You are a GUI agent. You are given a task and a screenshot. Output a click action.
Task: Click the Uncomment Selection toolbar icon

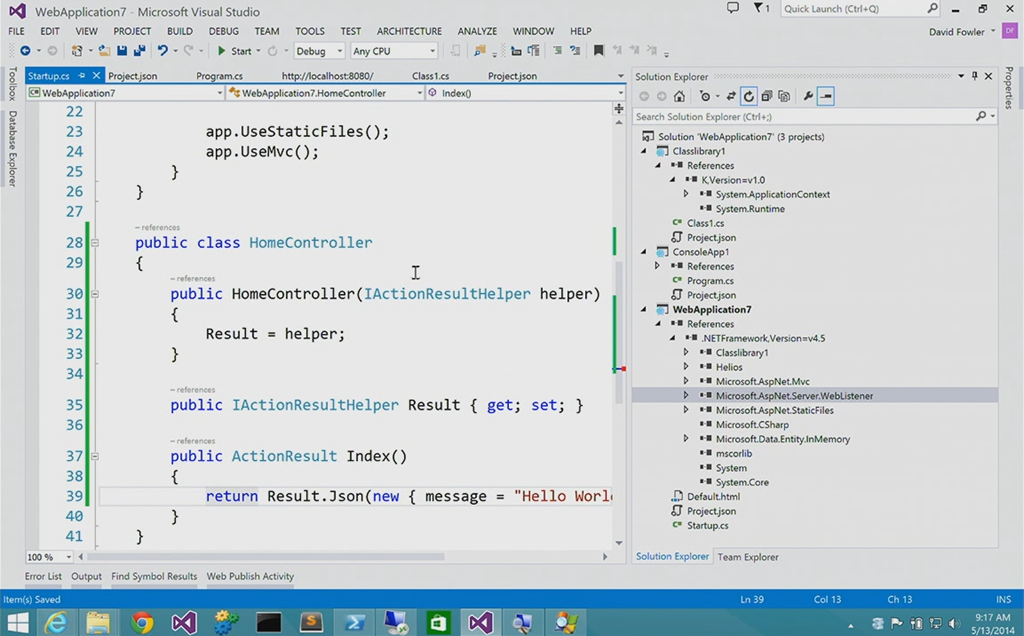[x=575, y=51]
